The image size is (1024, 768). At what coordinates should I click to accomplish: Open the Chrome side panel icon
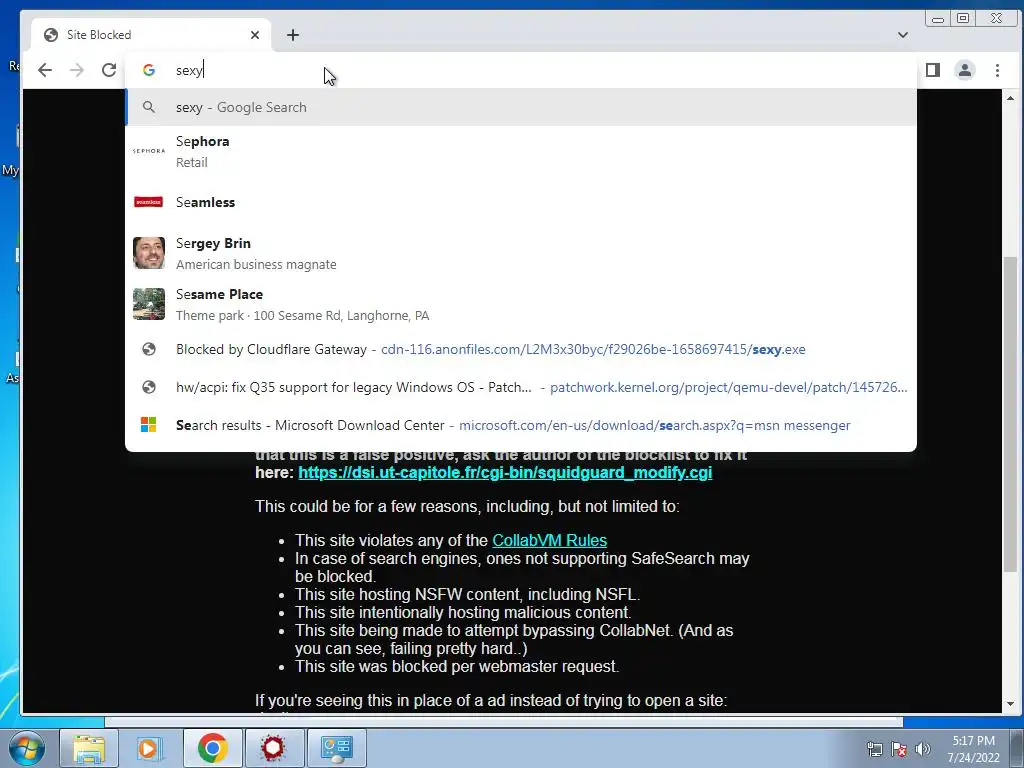pos(933,70)
